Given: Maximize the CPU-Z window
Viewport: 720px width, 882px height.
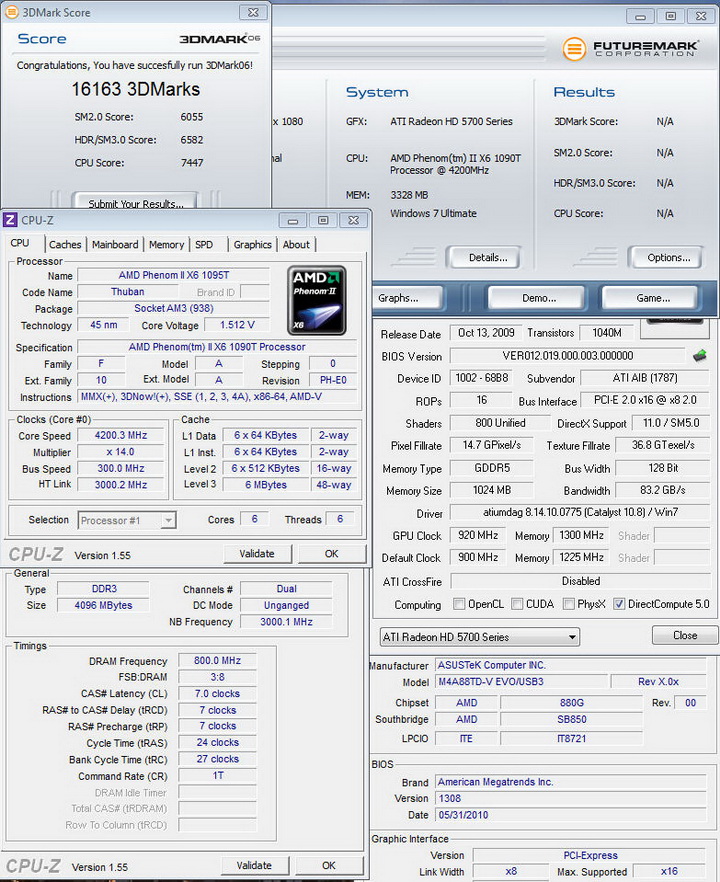Looking at the screenshot, I should click(323, 220).
